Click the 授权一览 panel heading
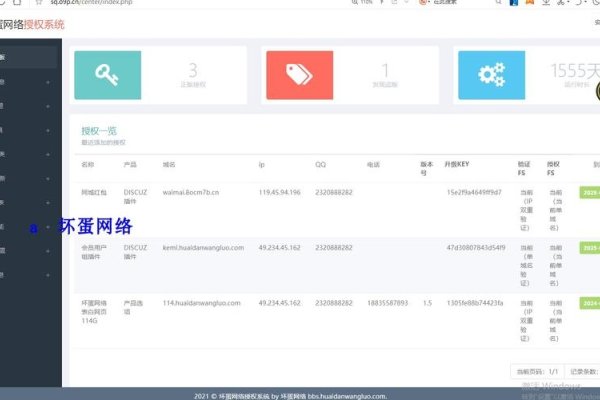The image size is (600, 400). pos(99,131)
